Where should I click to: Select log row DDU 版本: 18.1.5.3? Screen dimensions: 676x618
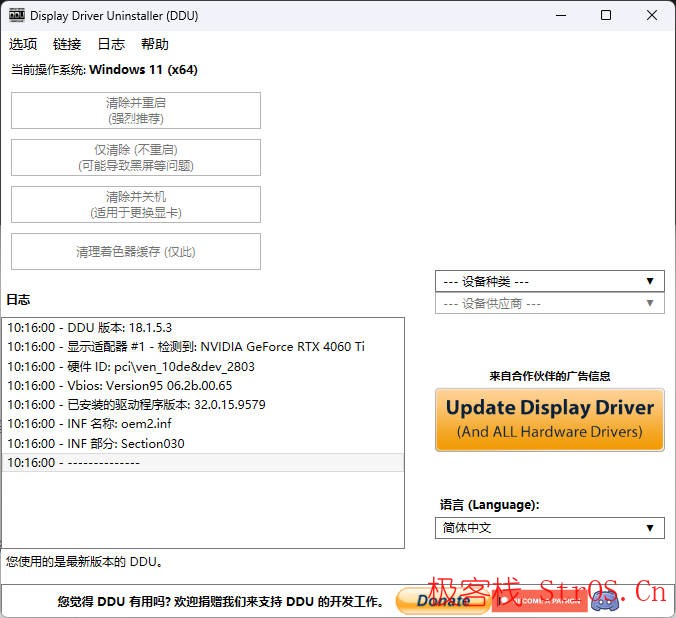click(x=203, y=328)
